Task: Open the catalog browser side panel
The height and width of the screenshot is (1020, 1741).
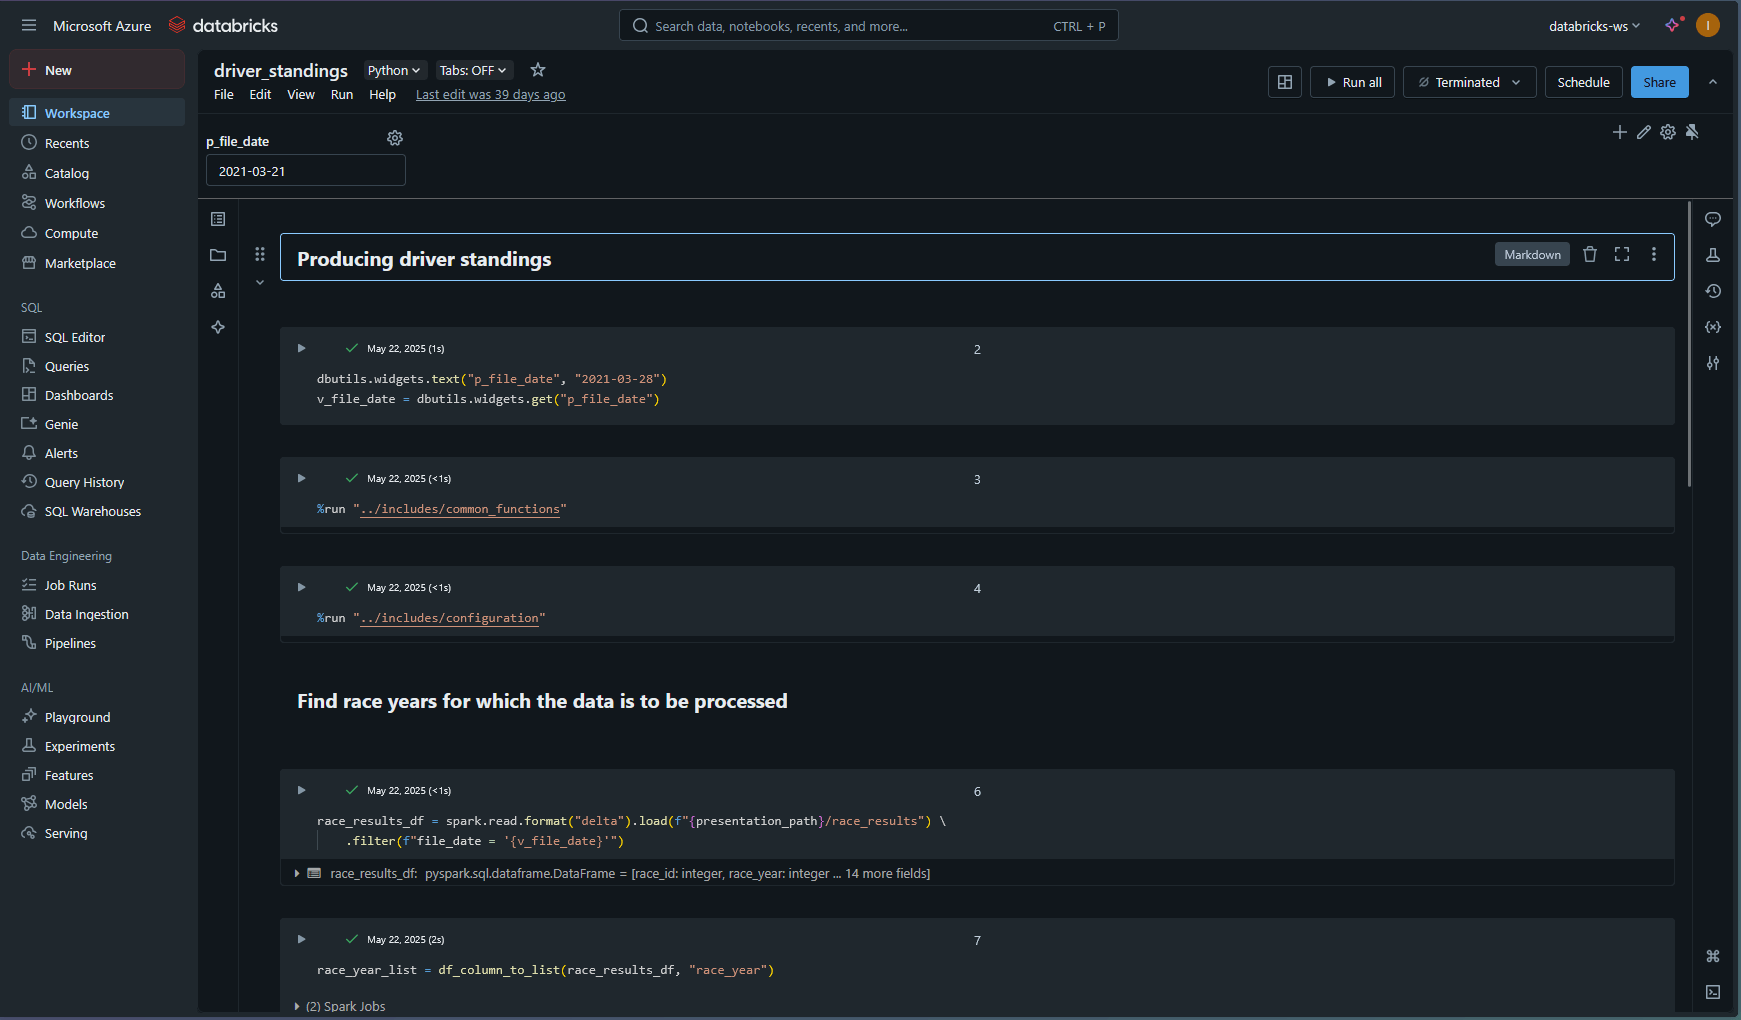Action: (x=218, y=291)
